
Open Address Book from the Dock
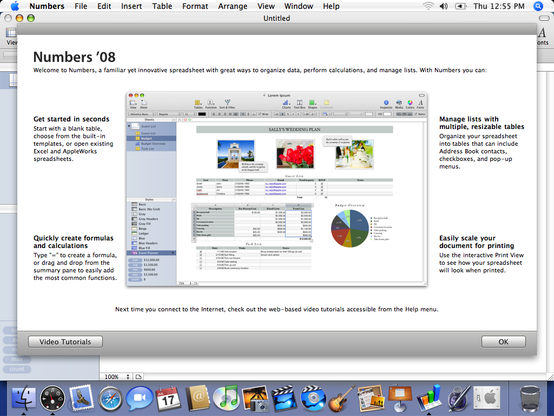tap(198, 398)
